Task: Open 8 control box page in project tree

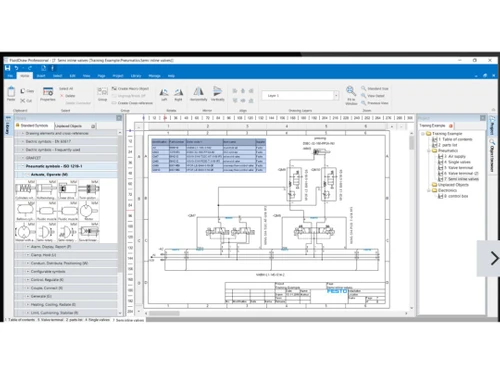Action: (453, 196)
